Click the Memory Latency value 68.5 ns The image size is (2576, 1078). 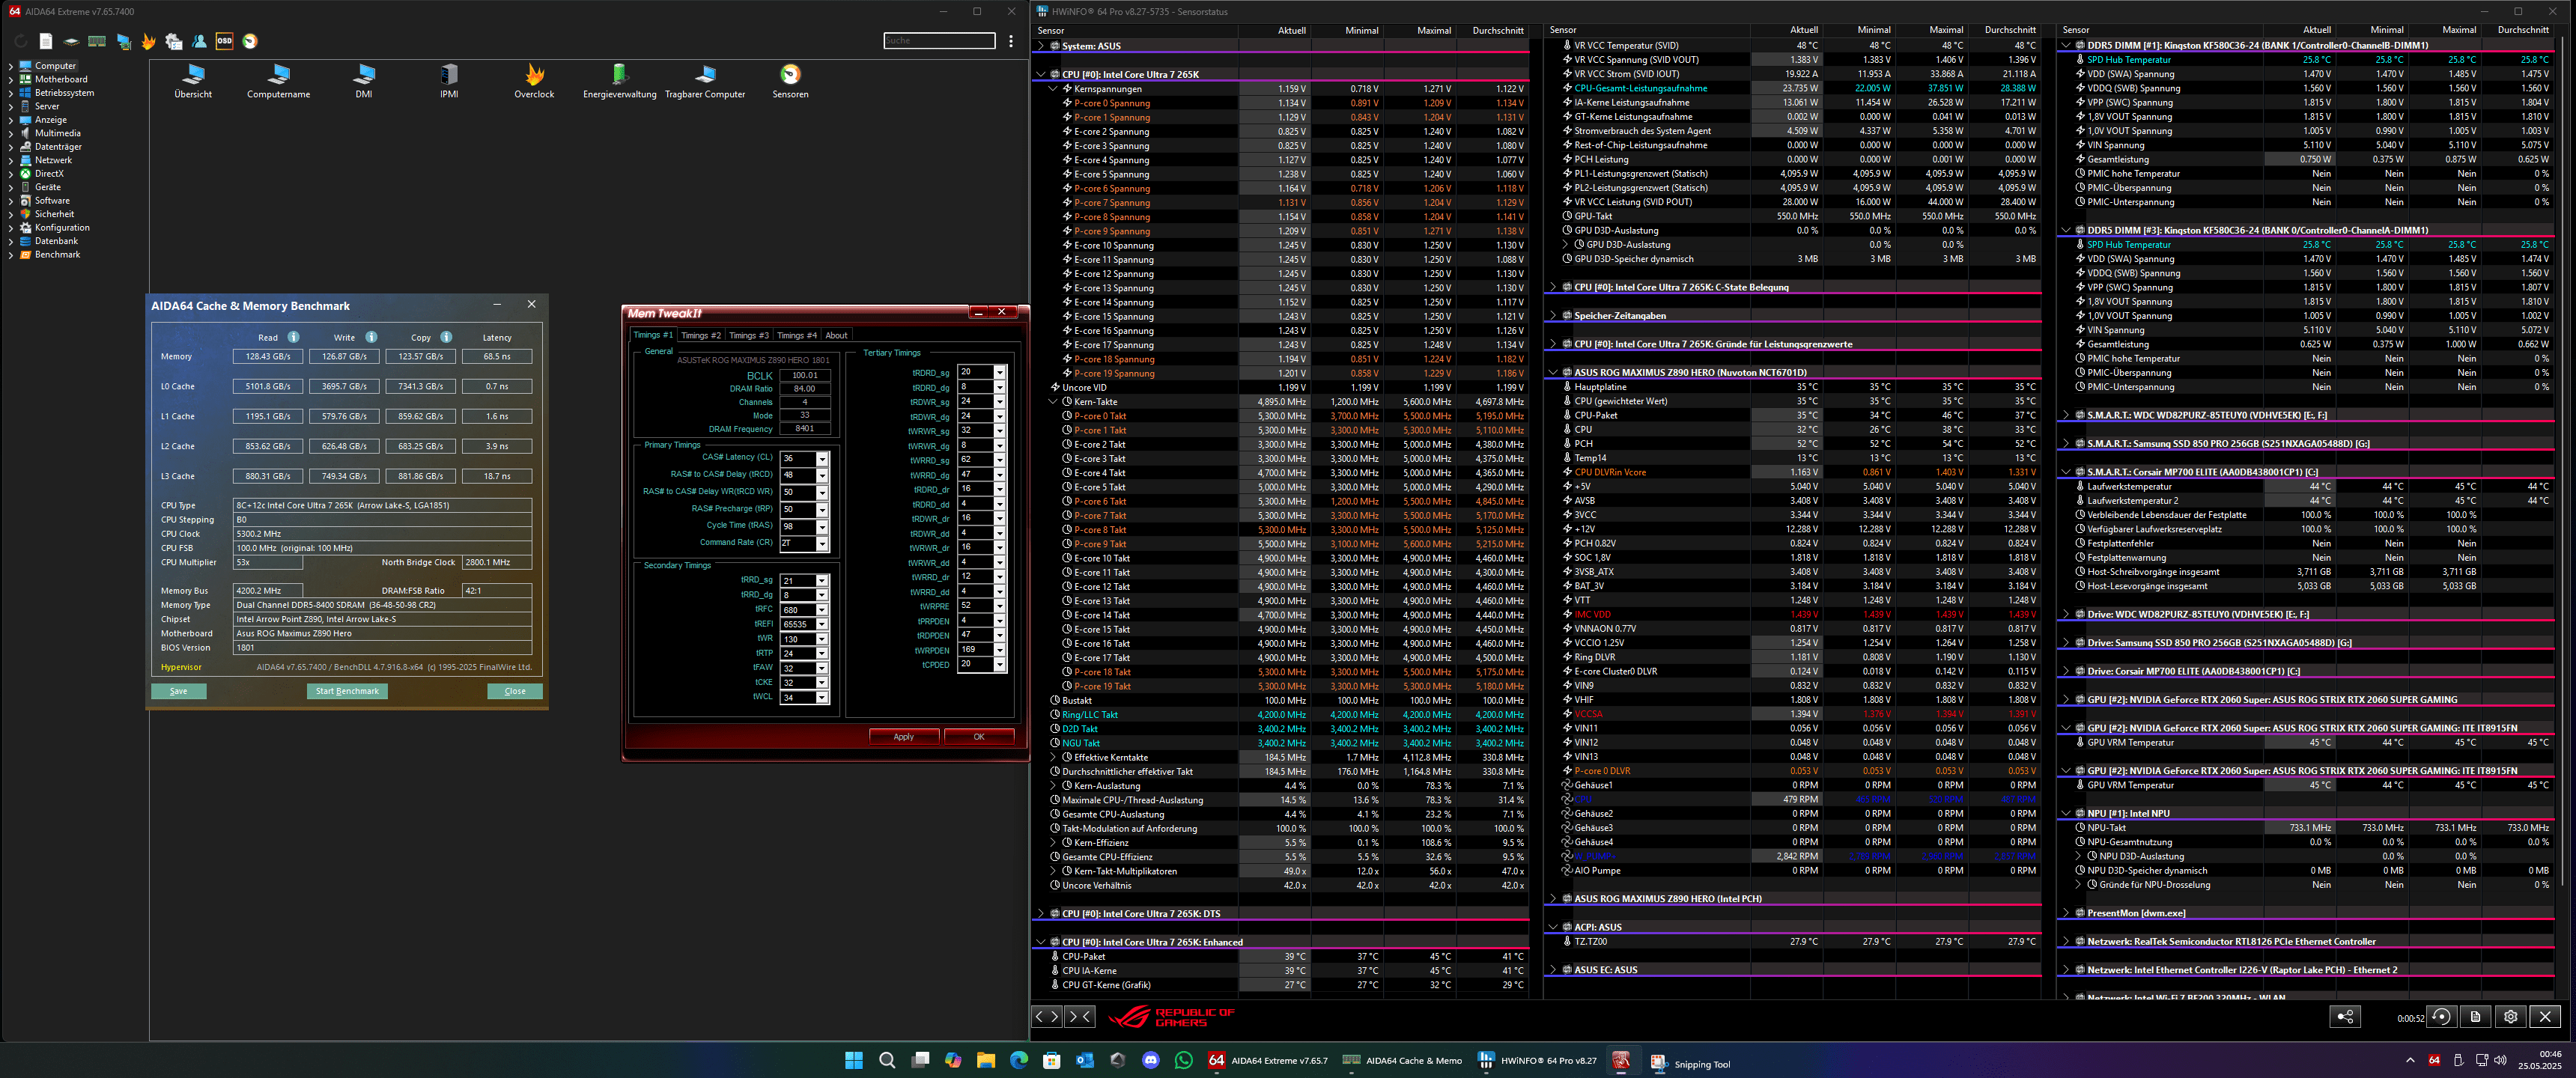[497, 356]
